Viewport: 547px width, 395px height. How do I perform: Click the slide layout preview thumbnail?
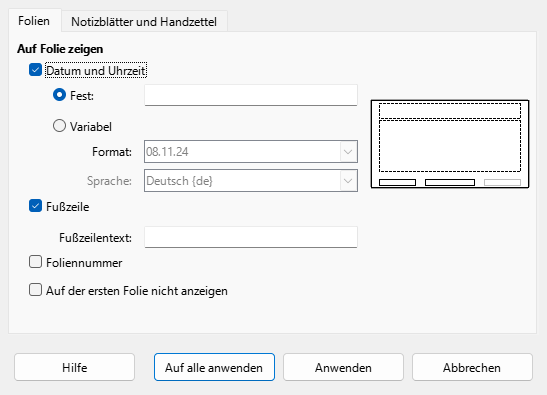(x=450, y=144)
